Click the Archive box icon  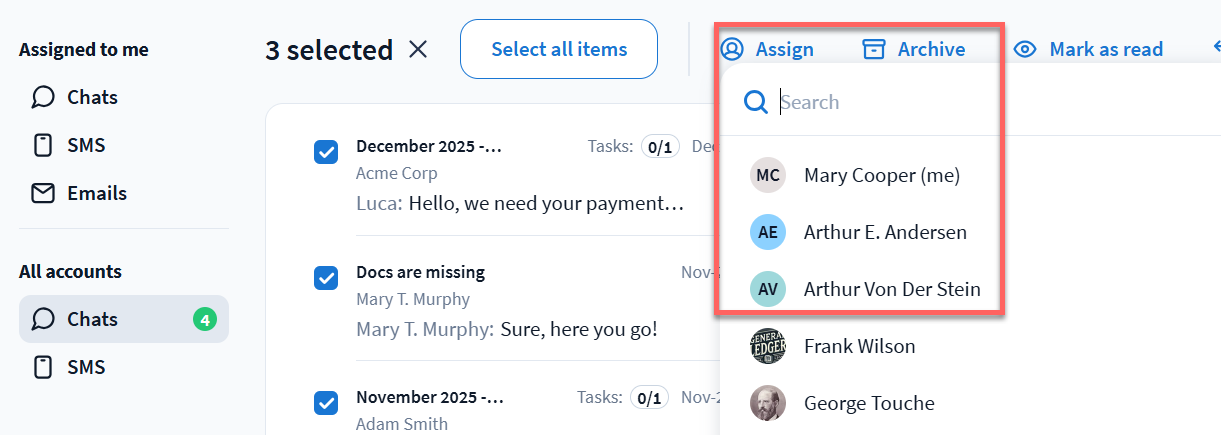874,49
